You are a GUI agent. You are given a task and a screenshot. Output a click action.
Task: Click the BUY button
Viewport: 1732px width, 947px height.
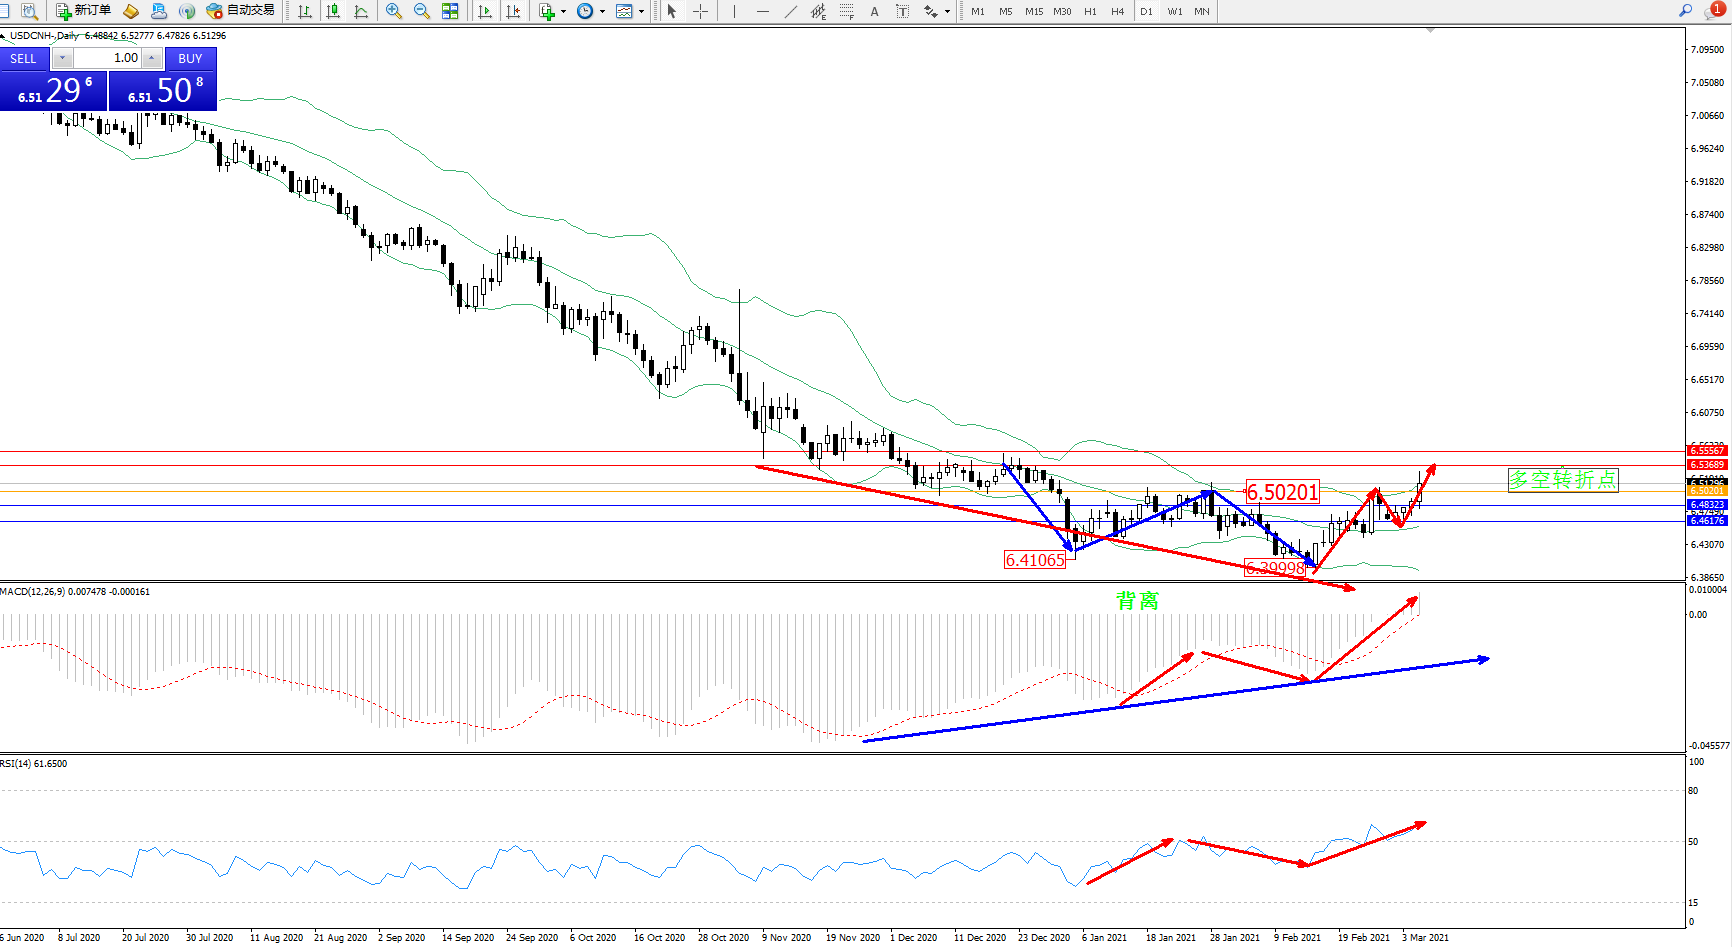tap(190, 58)
